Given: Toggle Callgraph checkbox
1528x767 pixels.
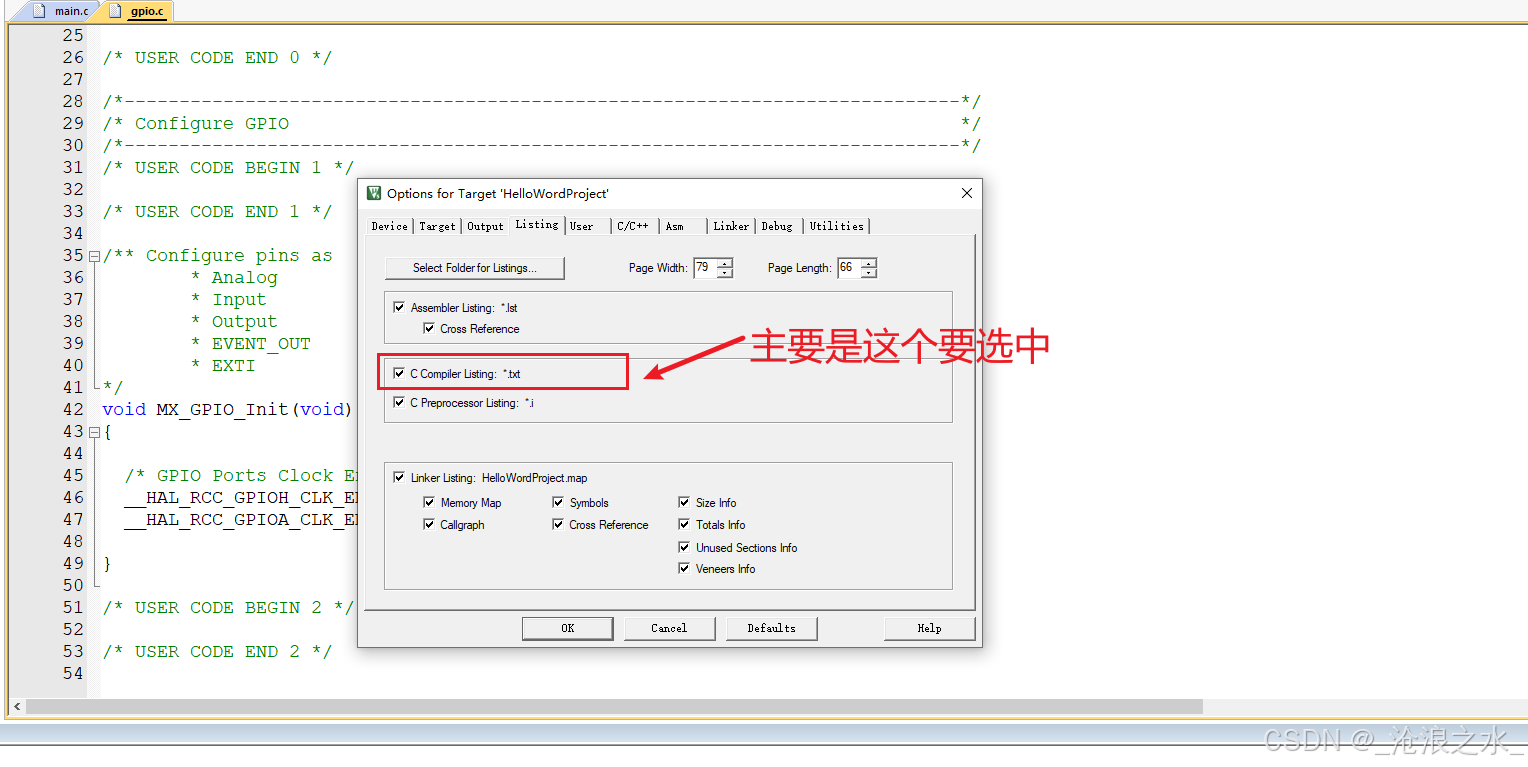Looking at the screenshot, I should [429, 525].
